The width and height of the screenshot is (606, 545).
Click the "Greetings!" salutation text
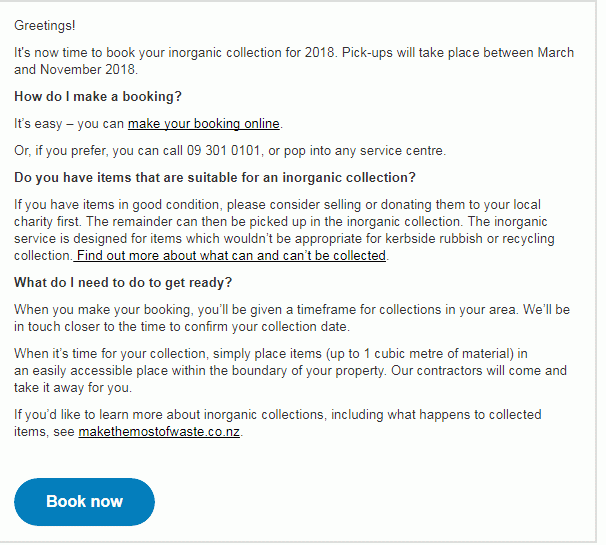point(45,23)
